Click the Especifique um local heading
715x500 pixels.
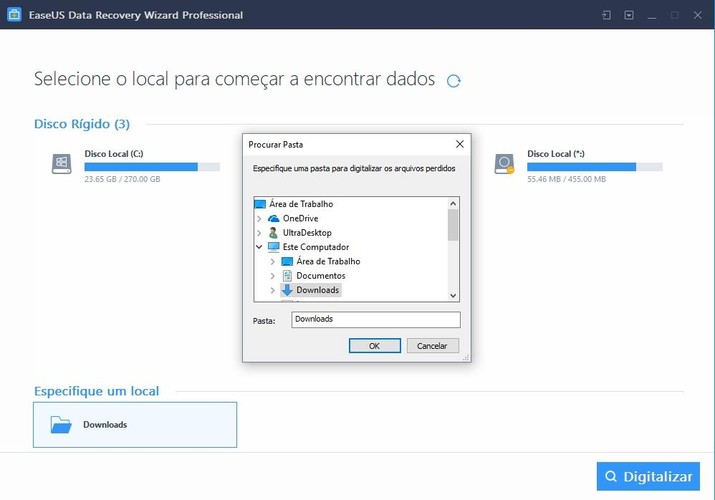point(97,391)
